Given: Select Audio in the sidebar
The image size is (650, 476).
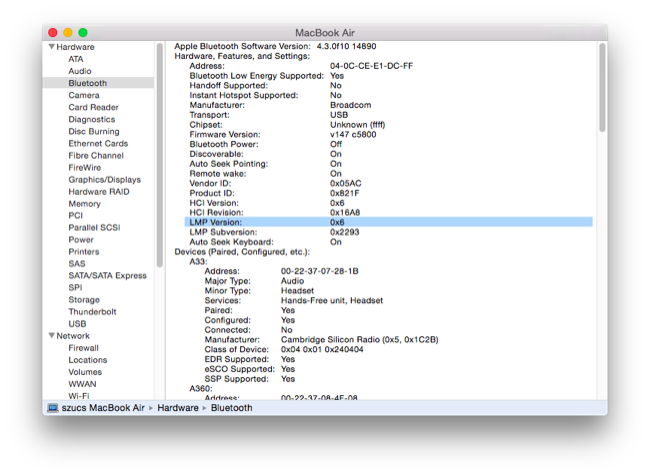Looking at the screenshot, I should [x=80, y=71].
